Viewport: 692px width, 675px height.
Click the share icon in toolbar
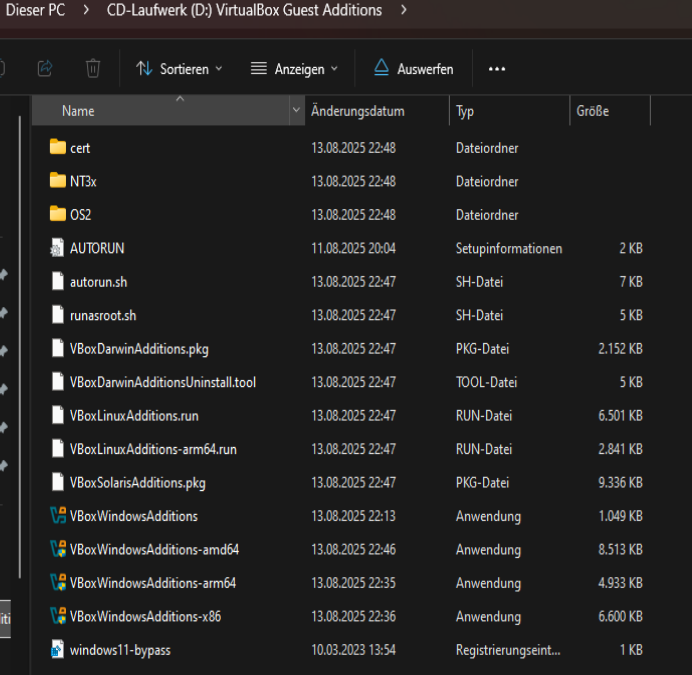(x=45, y=68)
